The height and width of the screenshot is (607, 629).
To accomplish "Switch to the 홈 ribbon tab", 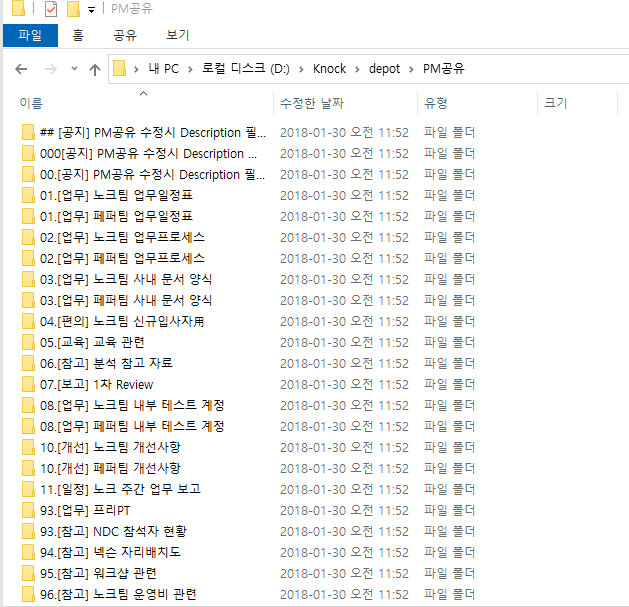I will pos(78,35).
